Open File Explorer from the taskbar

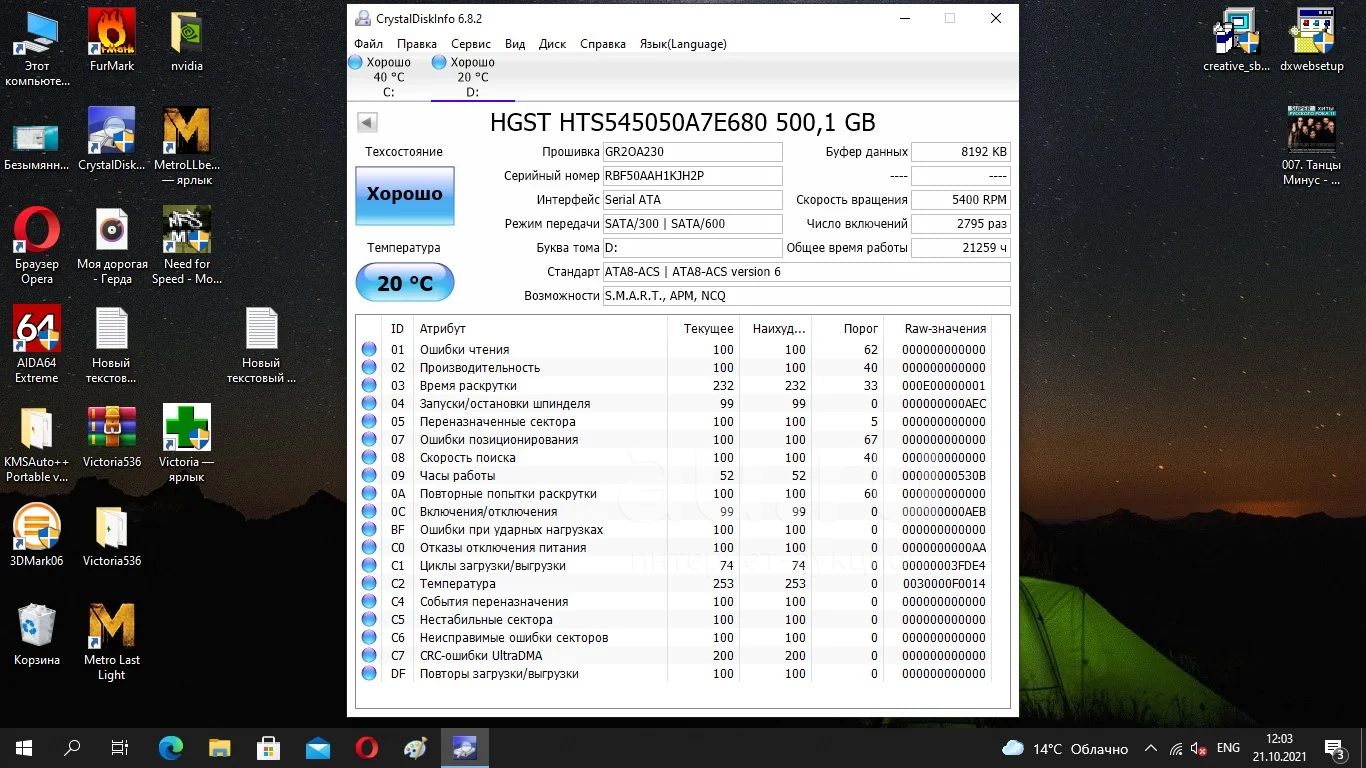220,747
